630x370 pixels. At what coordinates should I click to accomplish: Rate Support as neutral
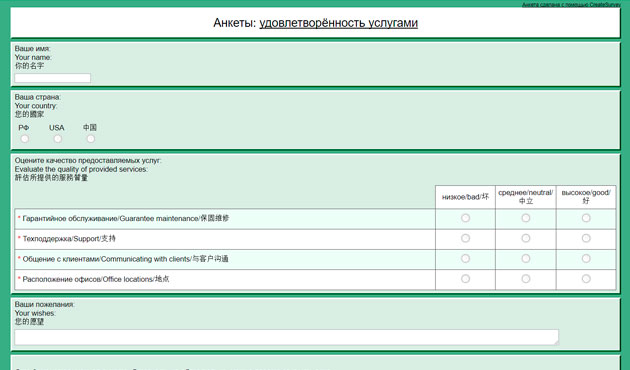[x=526, y=238]
